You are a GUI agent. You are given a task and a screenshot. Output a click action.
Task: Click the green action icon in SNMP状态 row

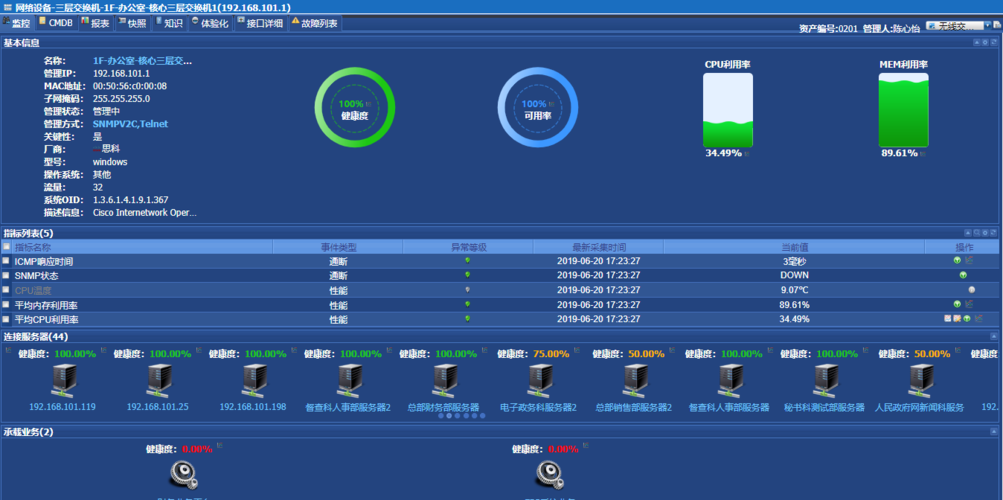click(x=963, y=275)
